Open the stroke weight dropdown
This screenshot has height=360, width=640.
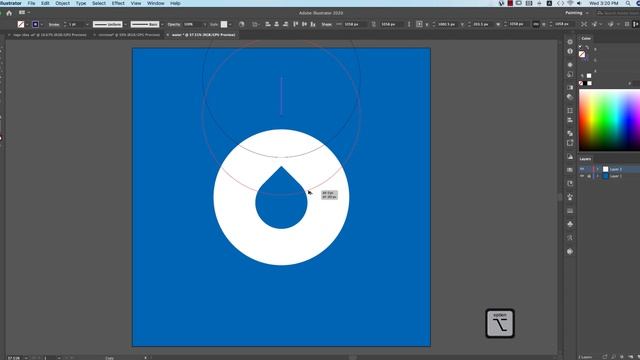(87, 24)
